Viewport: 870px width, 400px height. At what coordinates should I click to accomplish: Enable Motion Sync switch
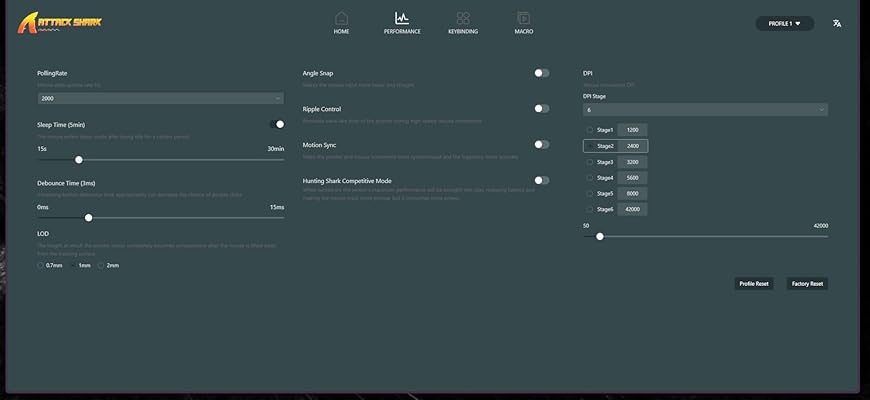pos(541,144)
